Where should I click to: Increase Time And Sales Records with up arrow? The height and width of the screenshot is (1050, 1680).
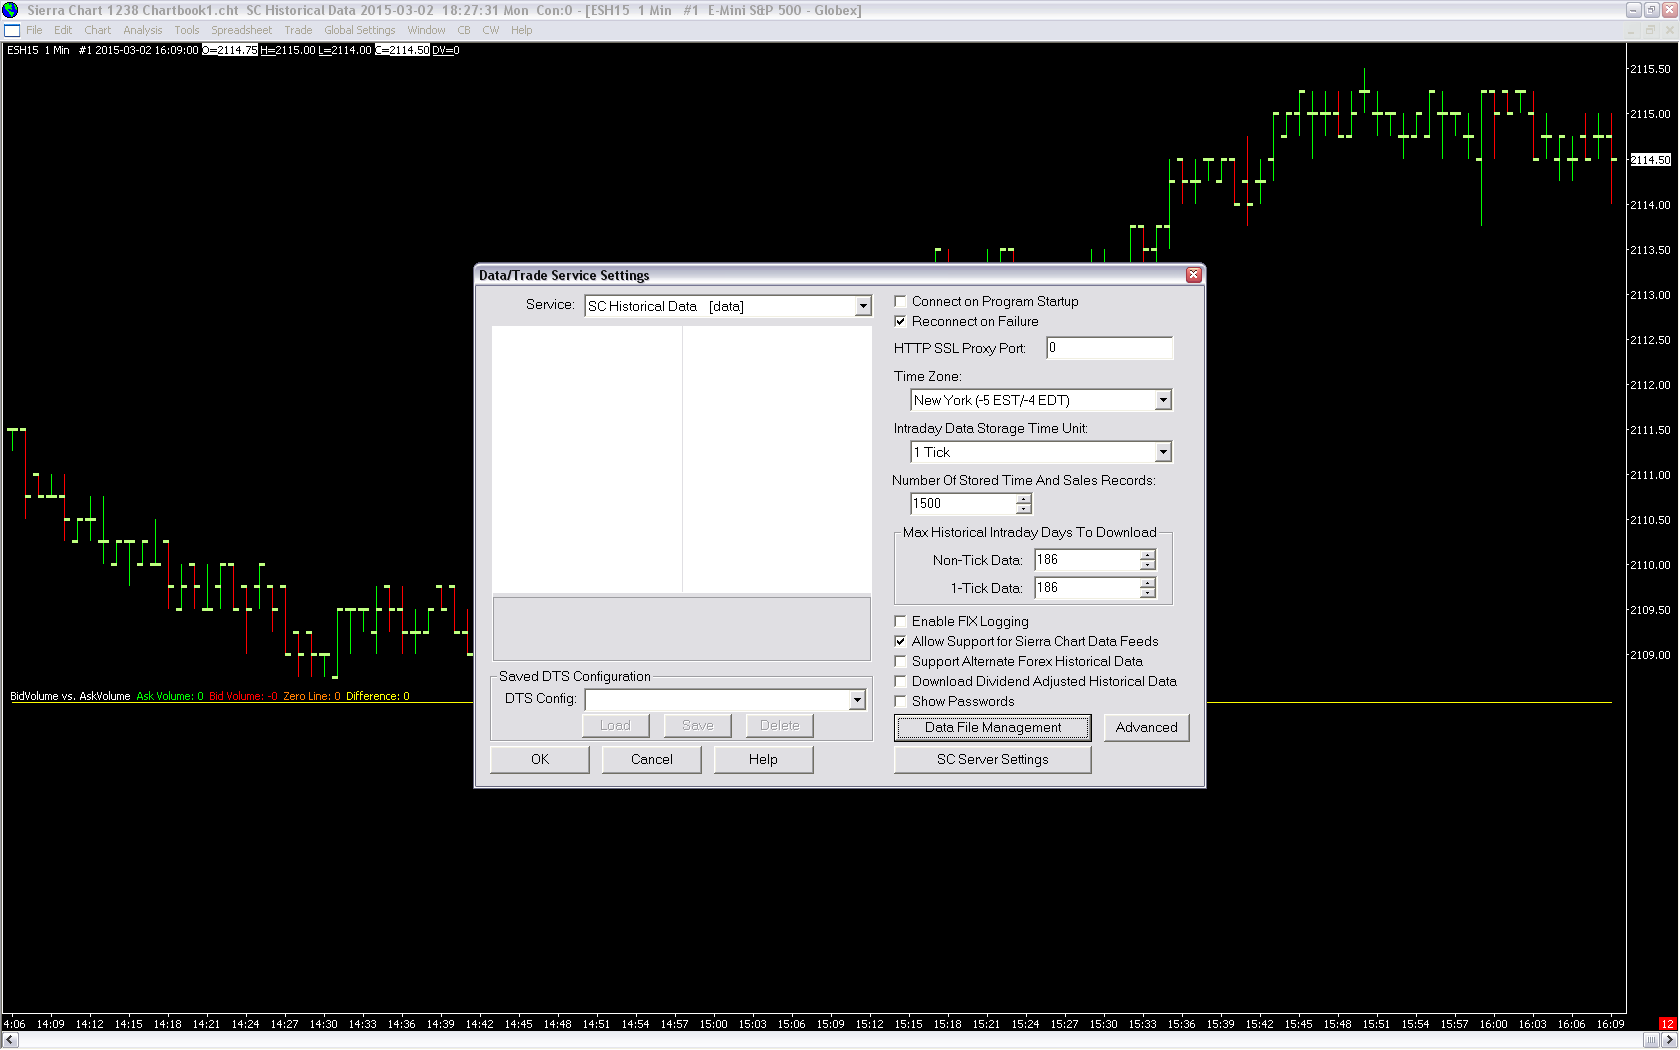(x=1023, y=499)
